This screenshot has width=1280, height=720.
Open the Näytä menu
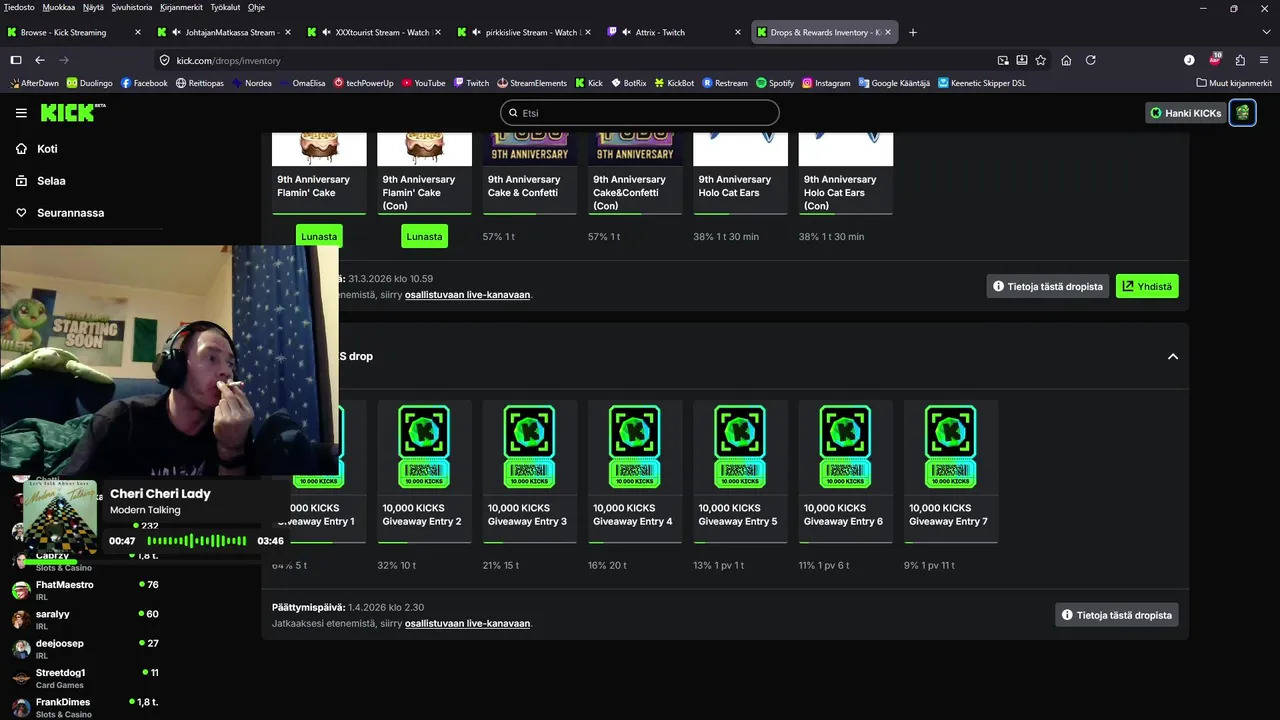click(93, 7)
